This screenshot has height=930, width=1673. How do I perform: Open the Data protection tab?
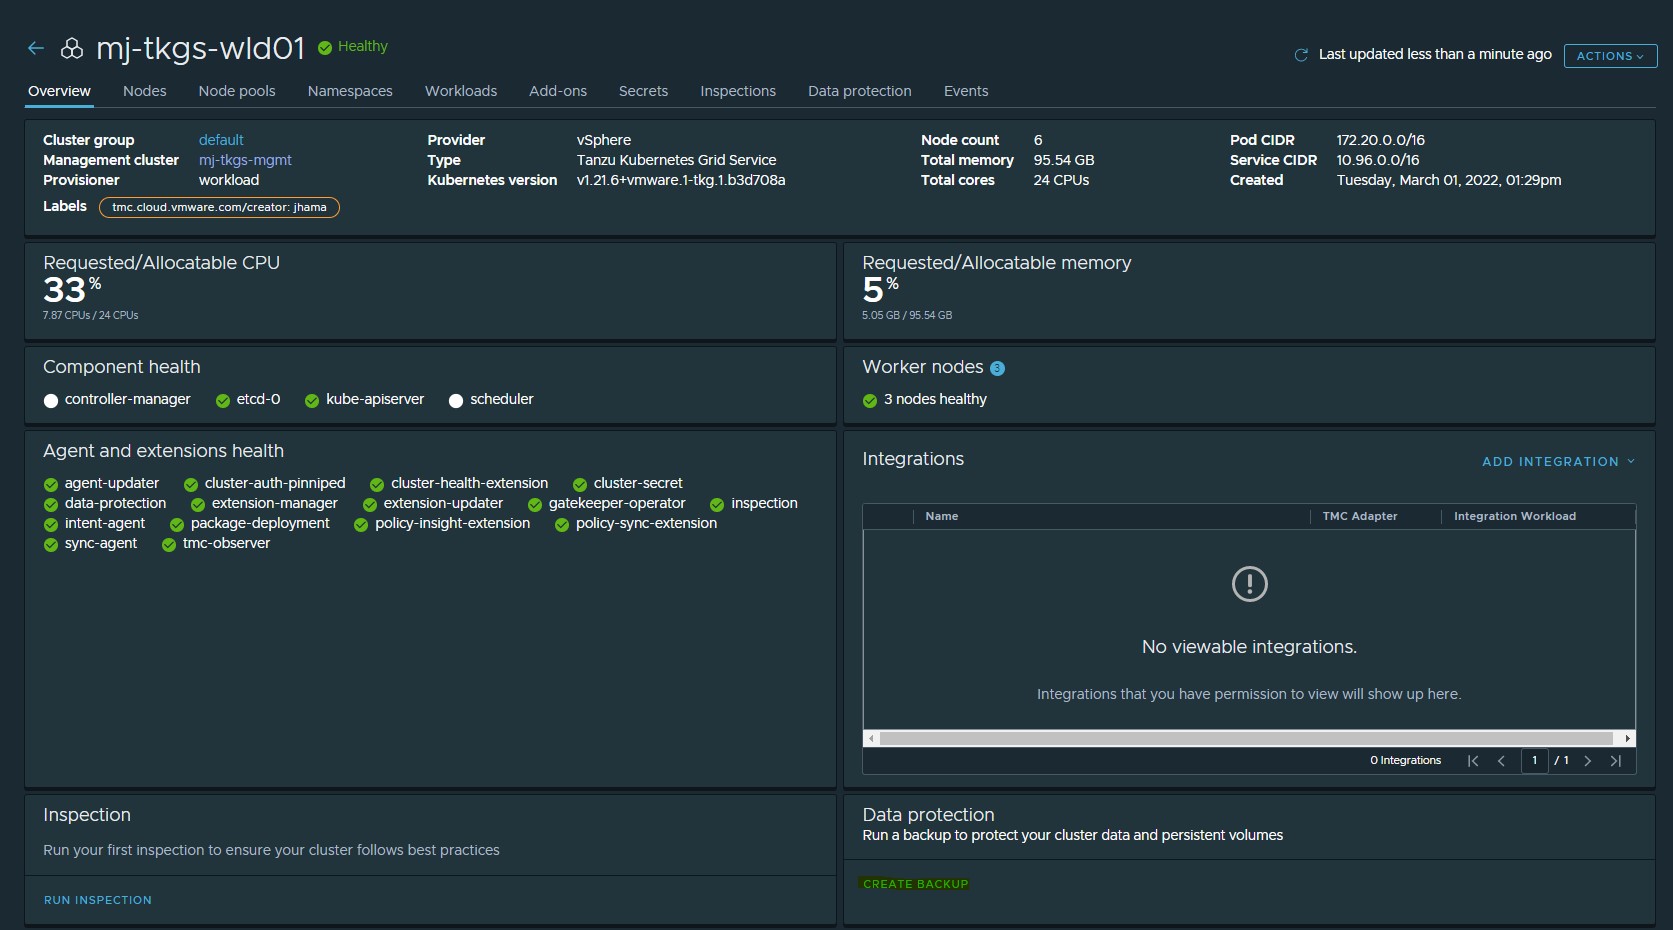(x=860, y=91)
